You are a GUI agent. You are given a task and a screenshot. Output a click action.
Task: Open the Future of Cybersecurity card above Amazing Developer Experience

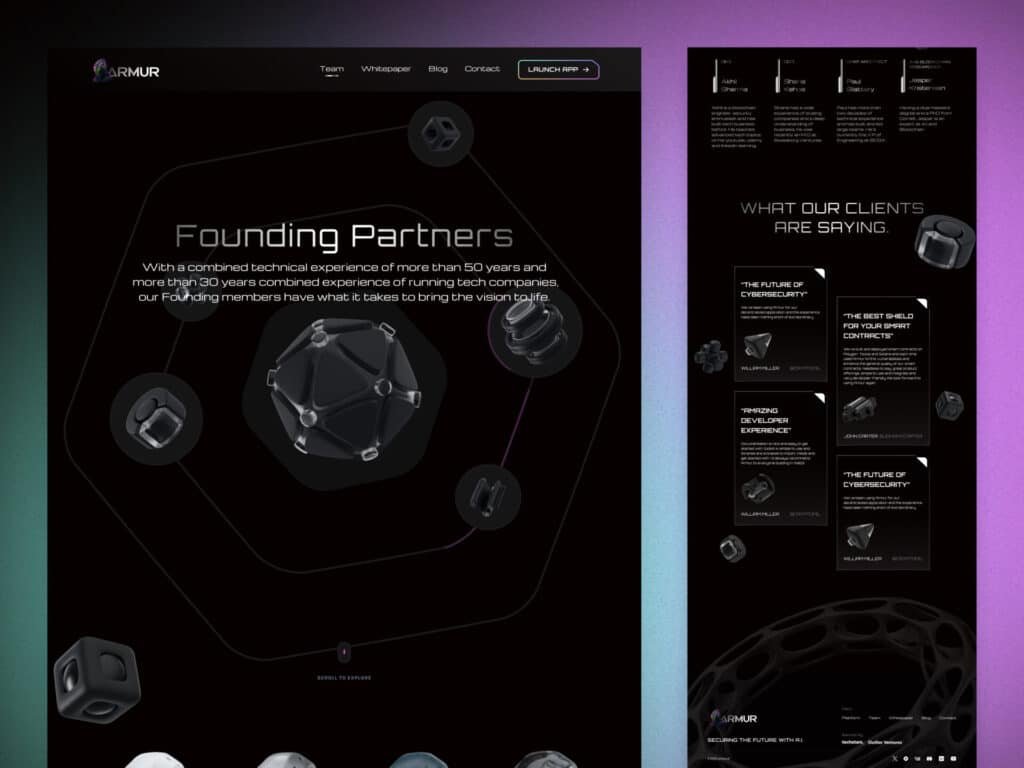click(x=780, y=324)
